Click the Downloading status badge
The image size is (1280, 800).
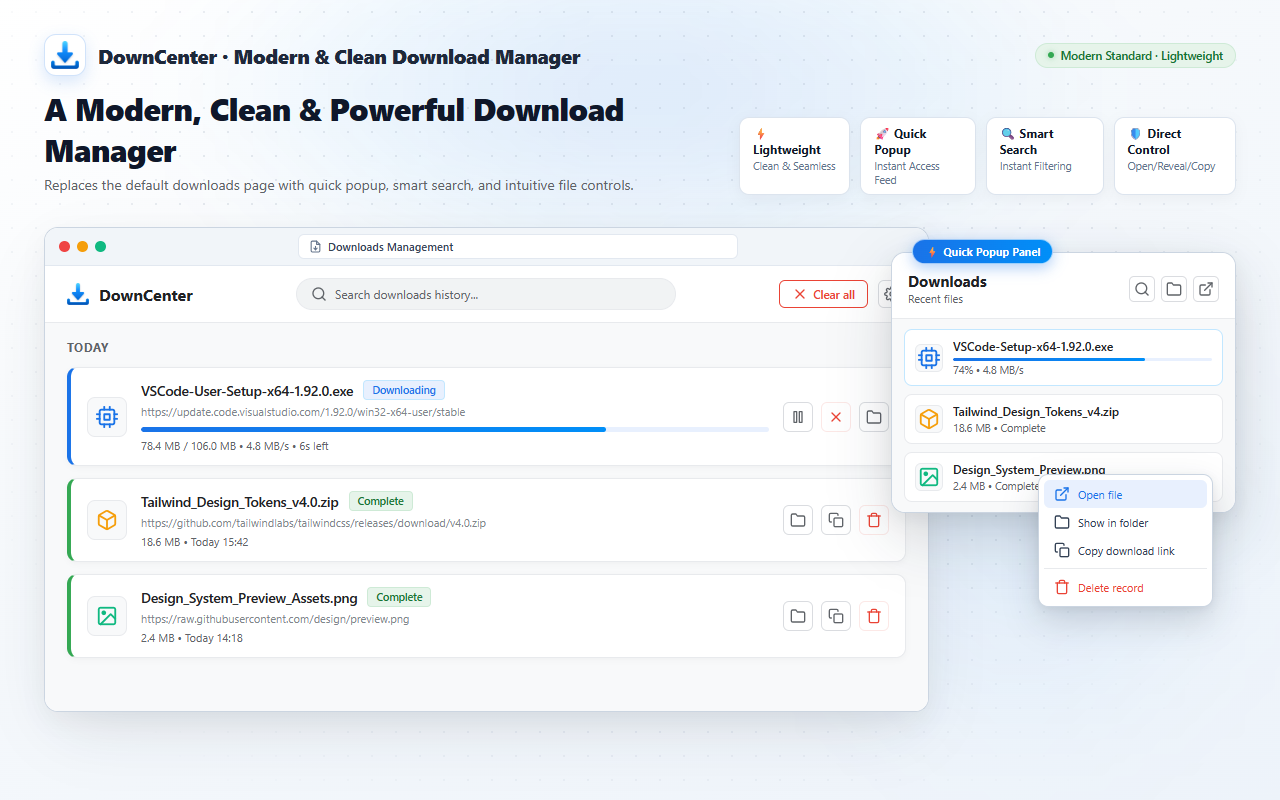click(x=404, y=390)
